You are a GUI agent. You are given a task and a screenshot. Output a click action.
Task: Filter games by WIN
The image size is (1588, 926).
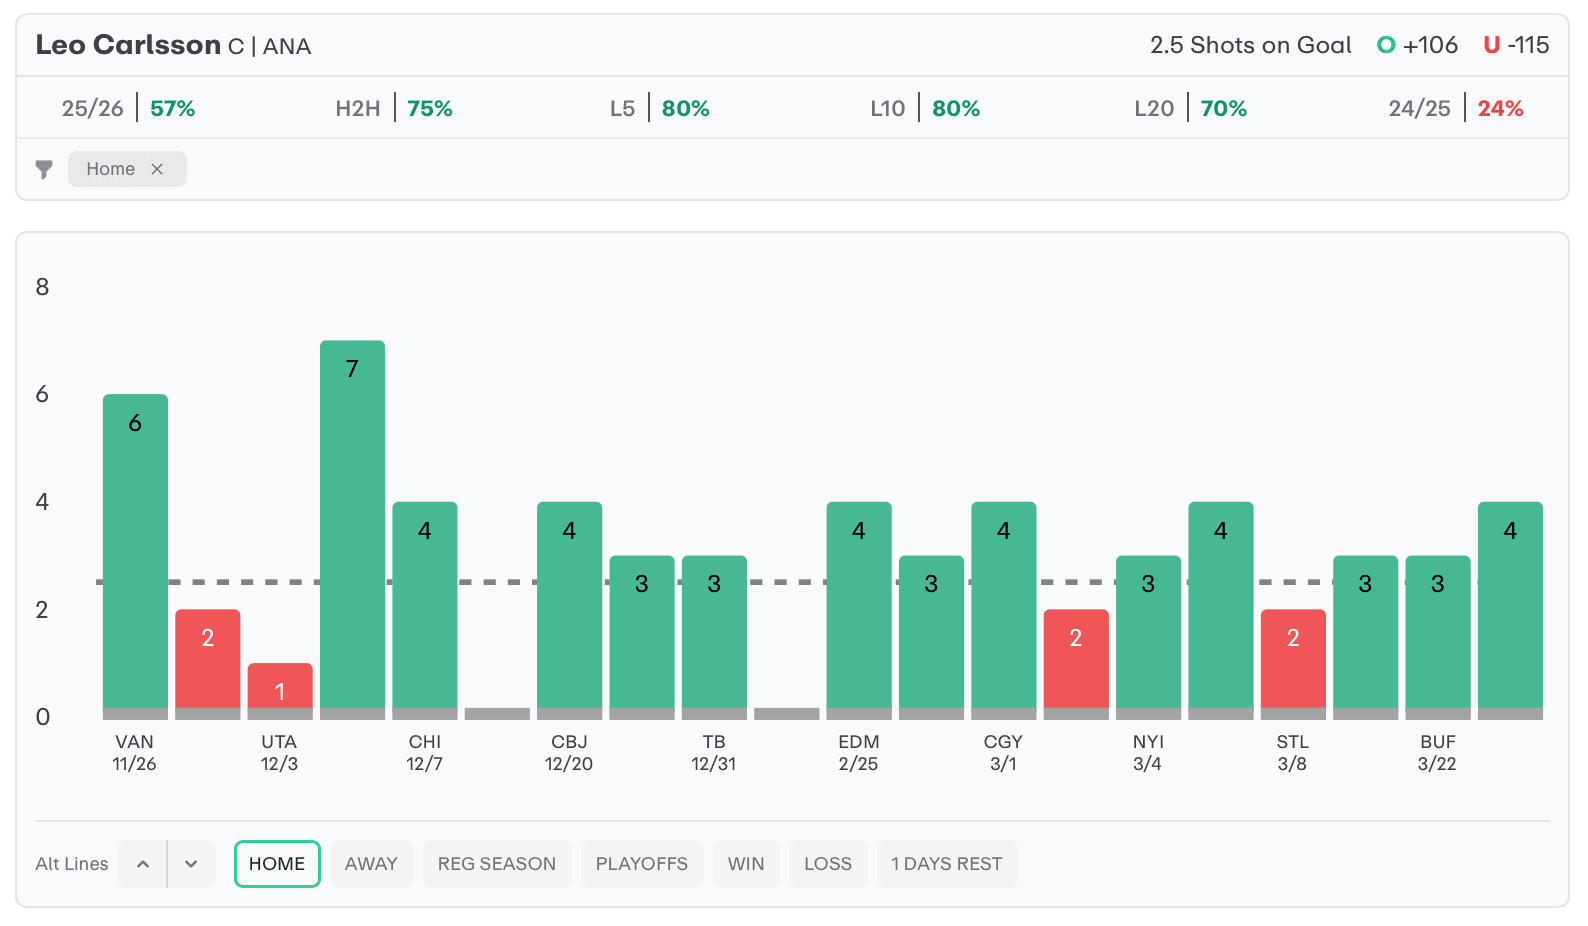746,864
